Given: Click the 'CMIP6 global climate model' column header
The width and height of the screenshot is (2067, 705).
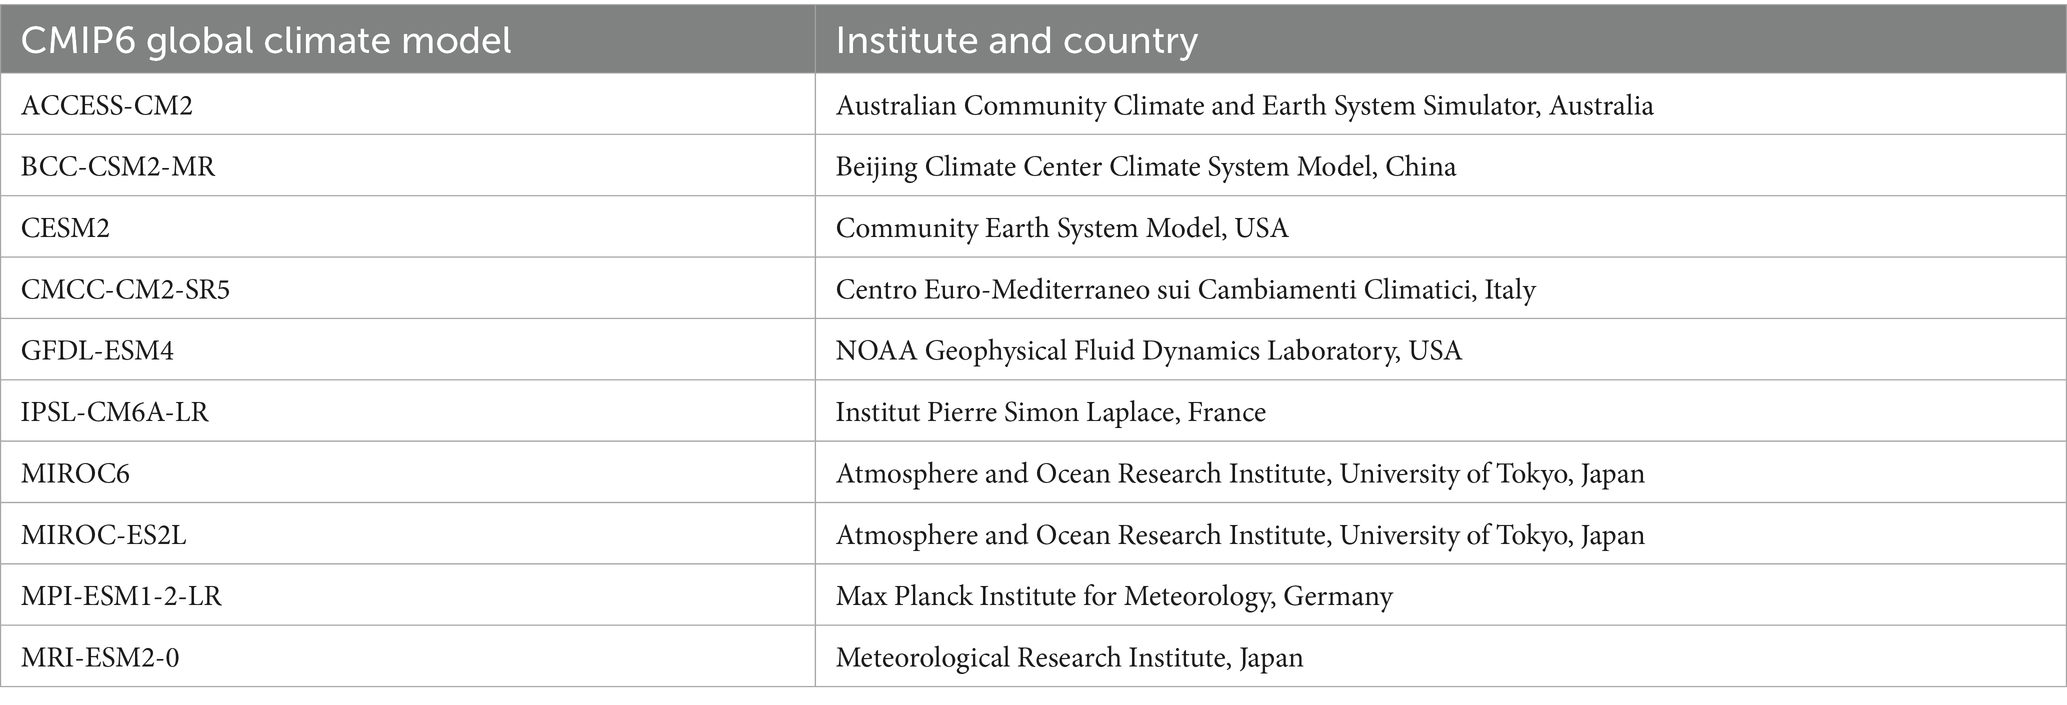Looking at the screenshot, I should (408, 40).
